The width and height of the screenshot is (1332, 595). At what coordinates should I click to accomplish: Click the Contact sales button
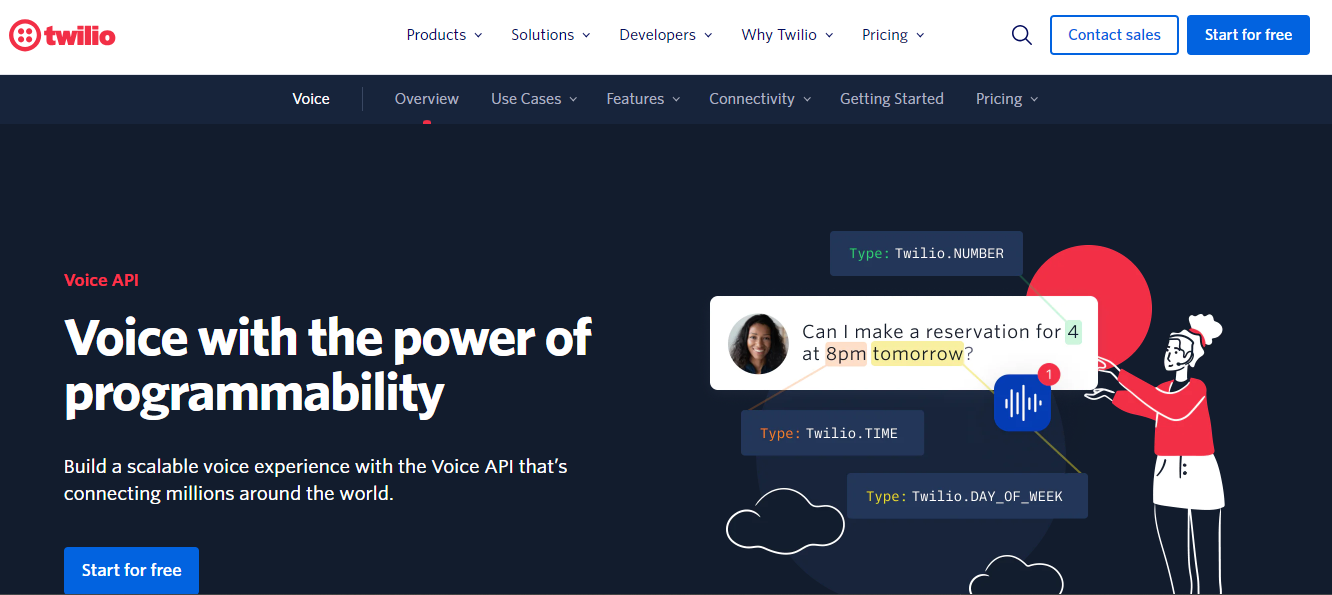pyautogui.click(x=1114, y=35)
